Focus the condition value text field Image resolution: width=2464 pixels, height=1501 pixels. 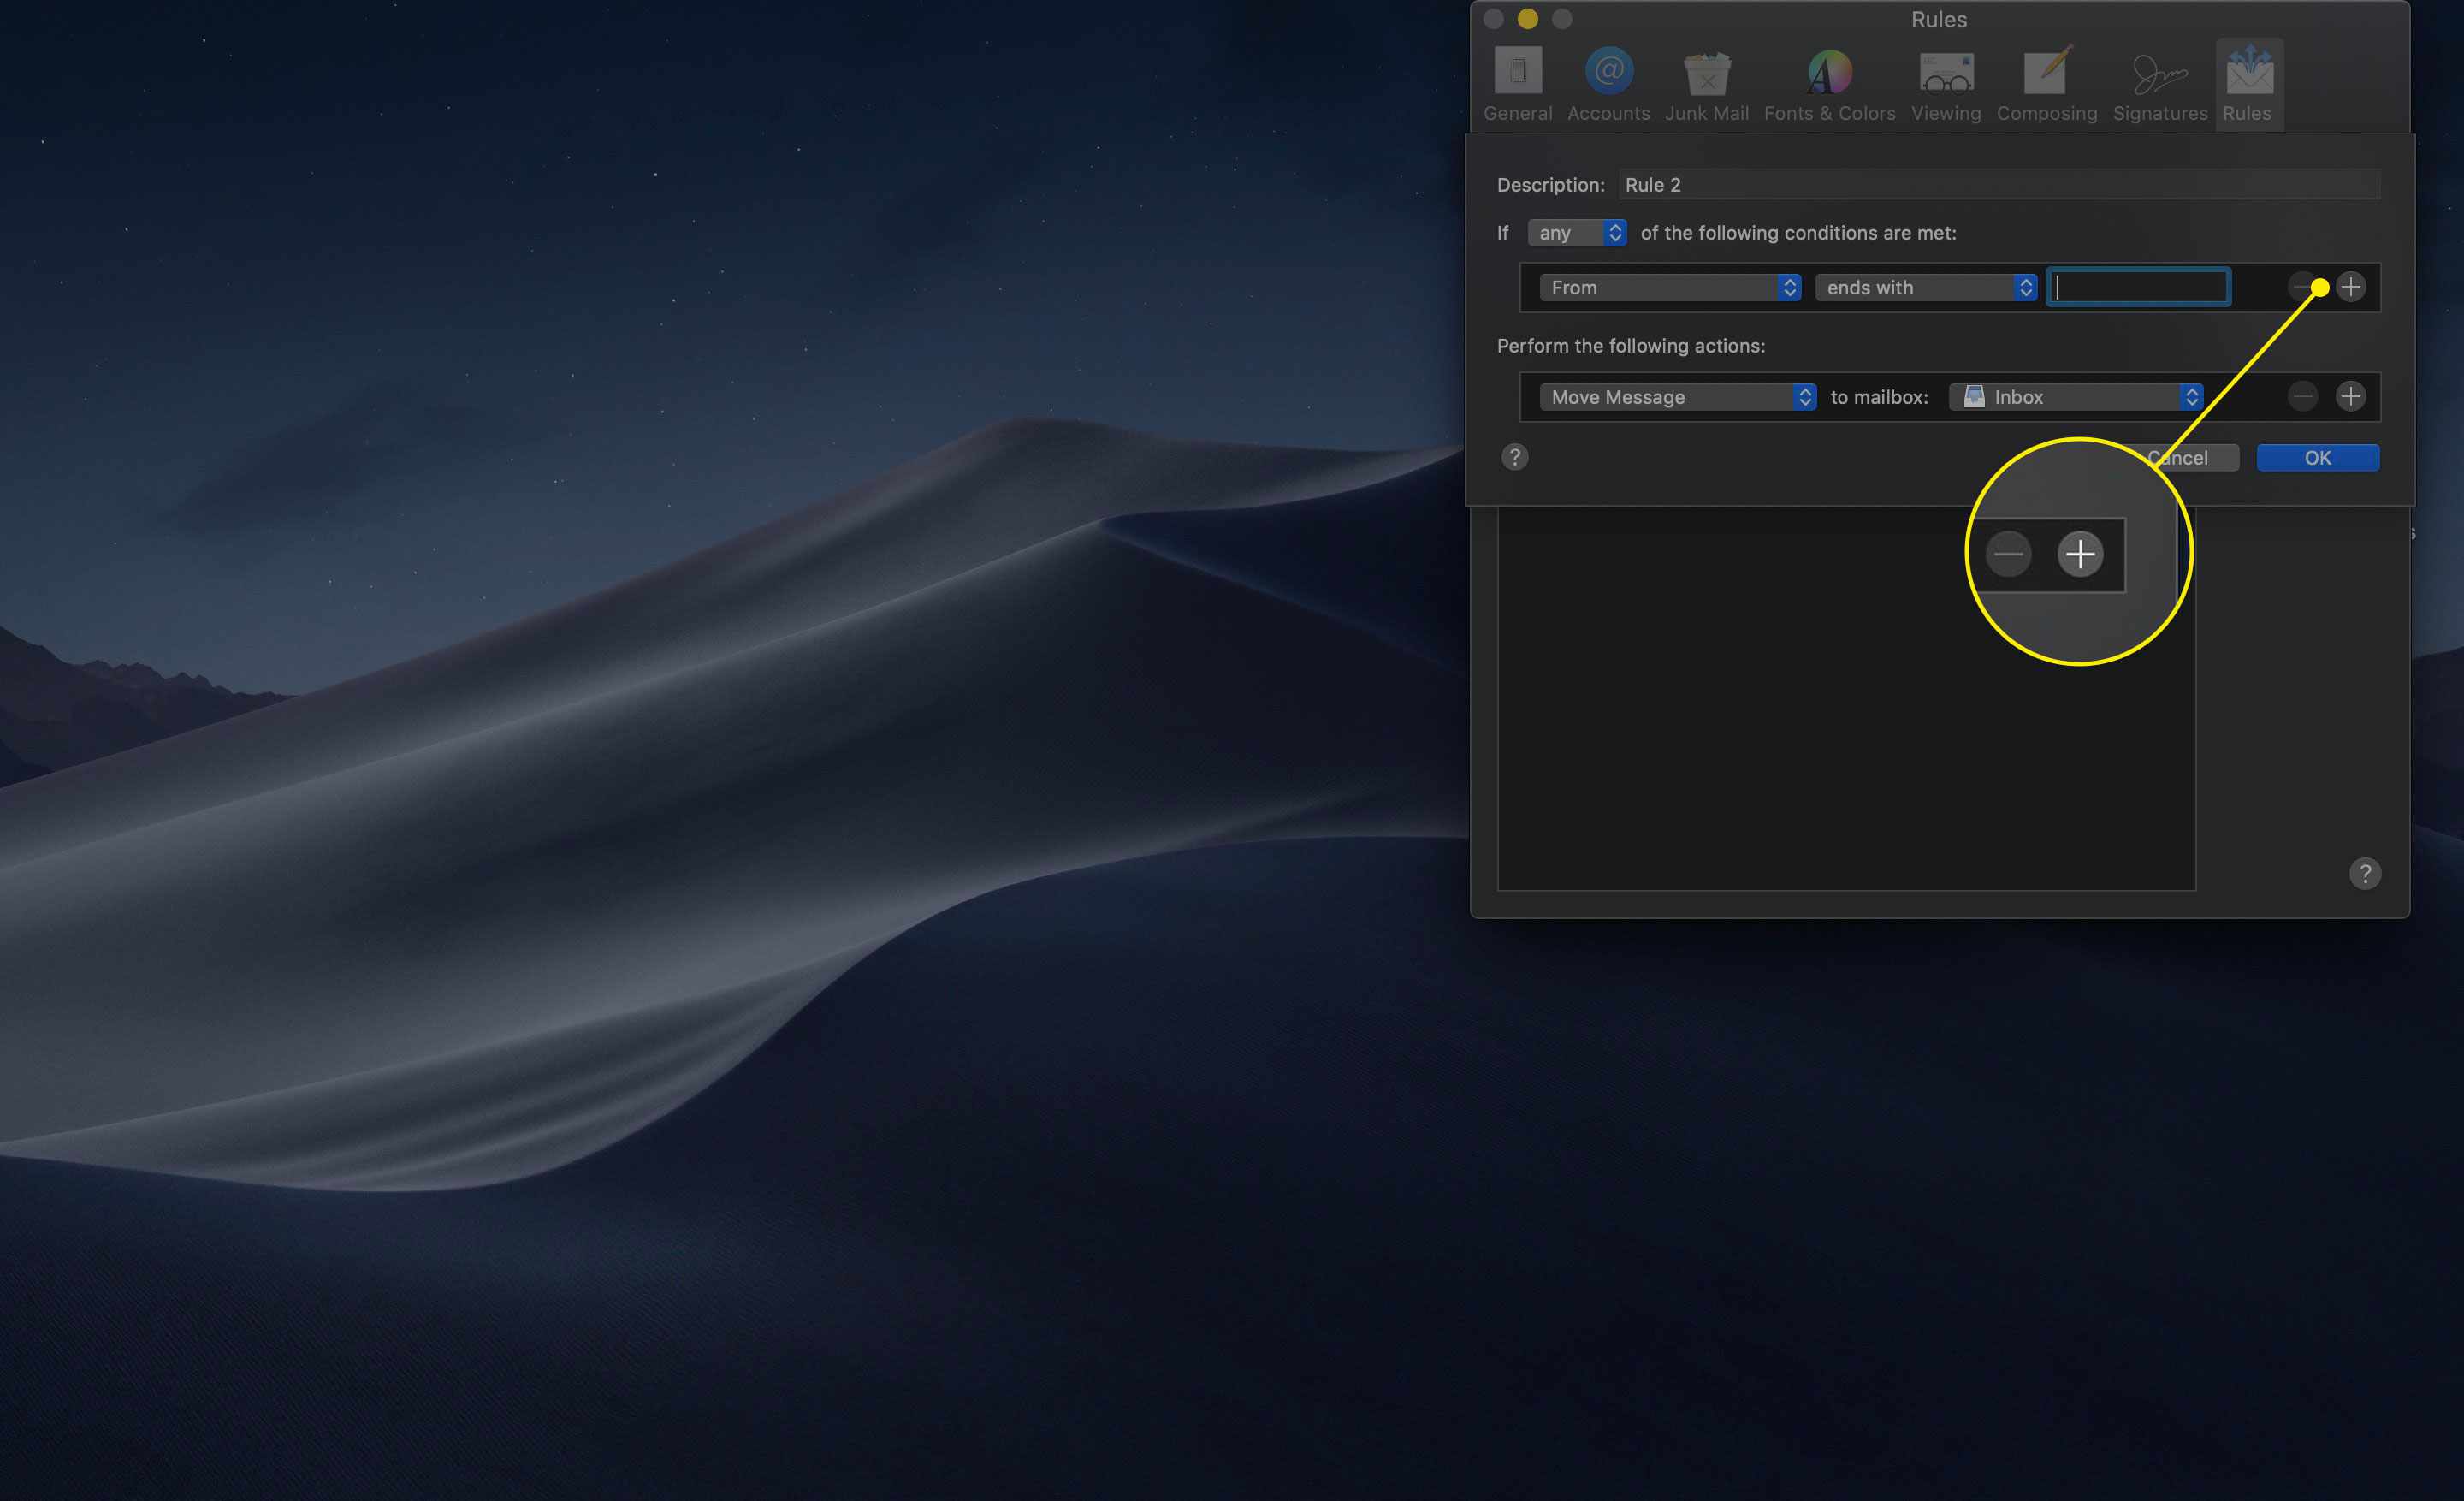coord(2138,288)
